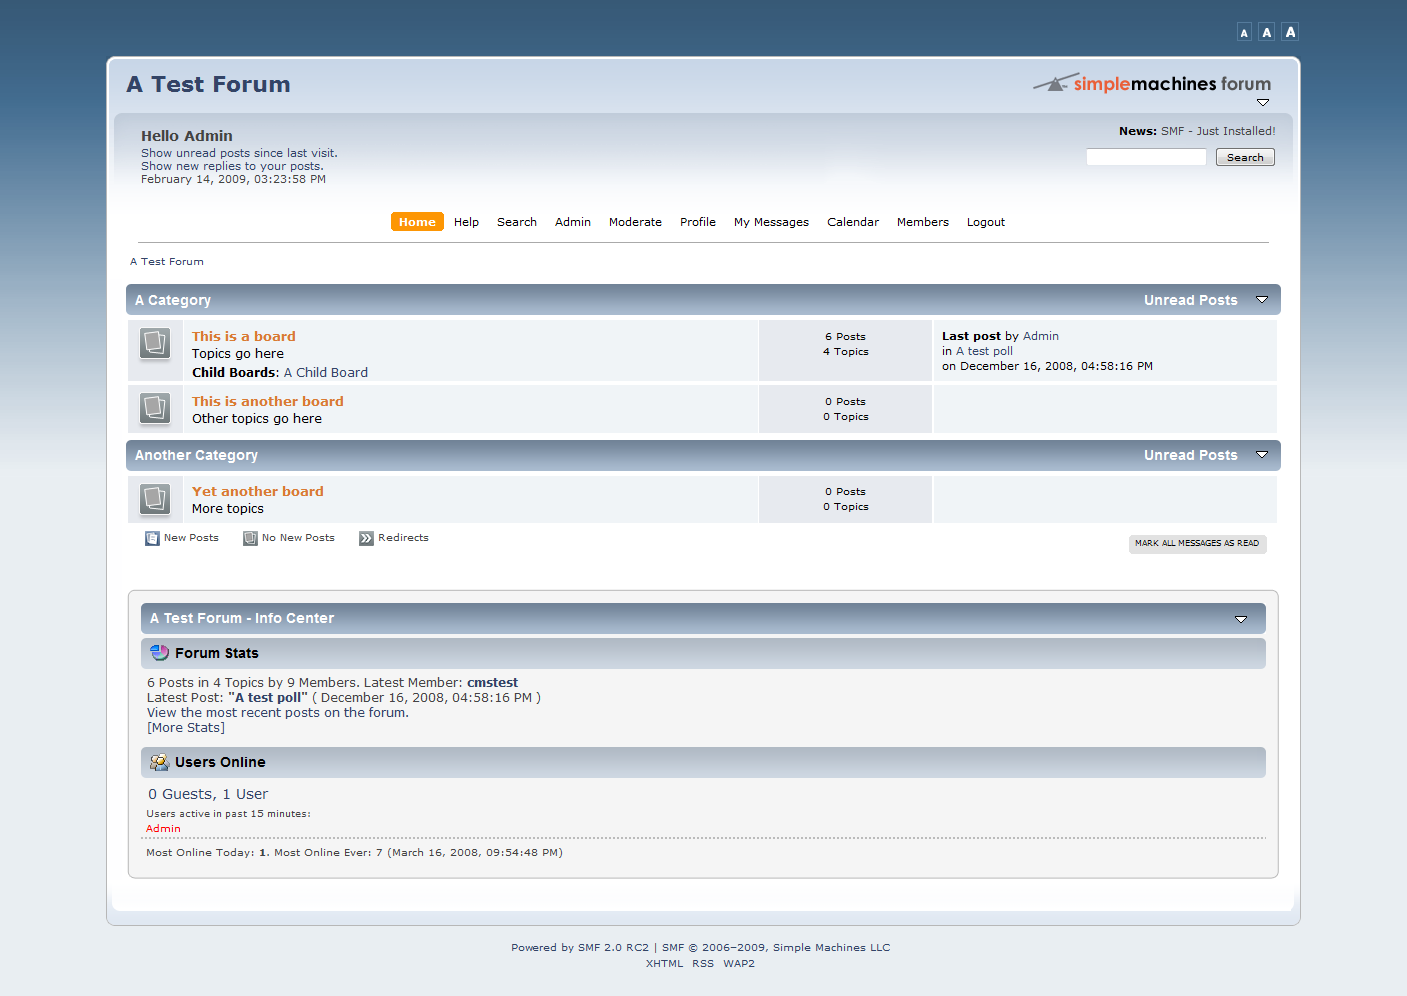
Task: Collapse the Info Center panel
Action: (x=1241, y=618)
